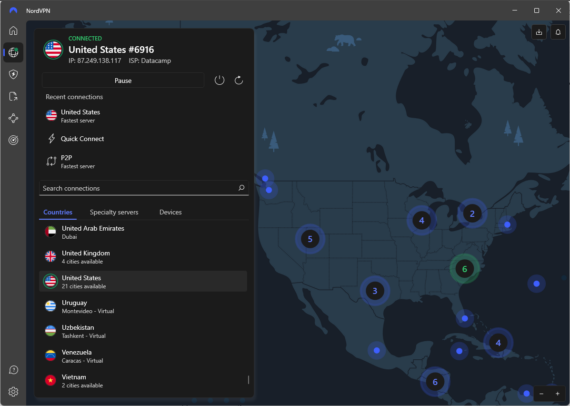This screenshot has height=406, width=570.
Task: Click the 5 server cluster on map
Action: tap(310, 239)
